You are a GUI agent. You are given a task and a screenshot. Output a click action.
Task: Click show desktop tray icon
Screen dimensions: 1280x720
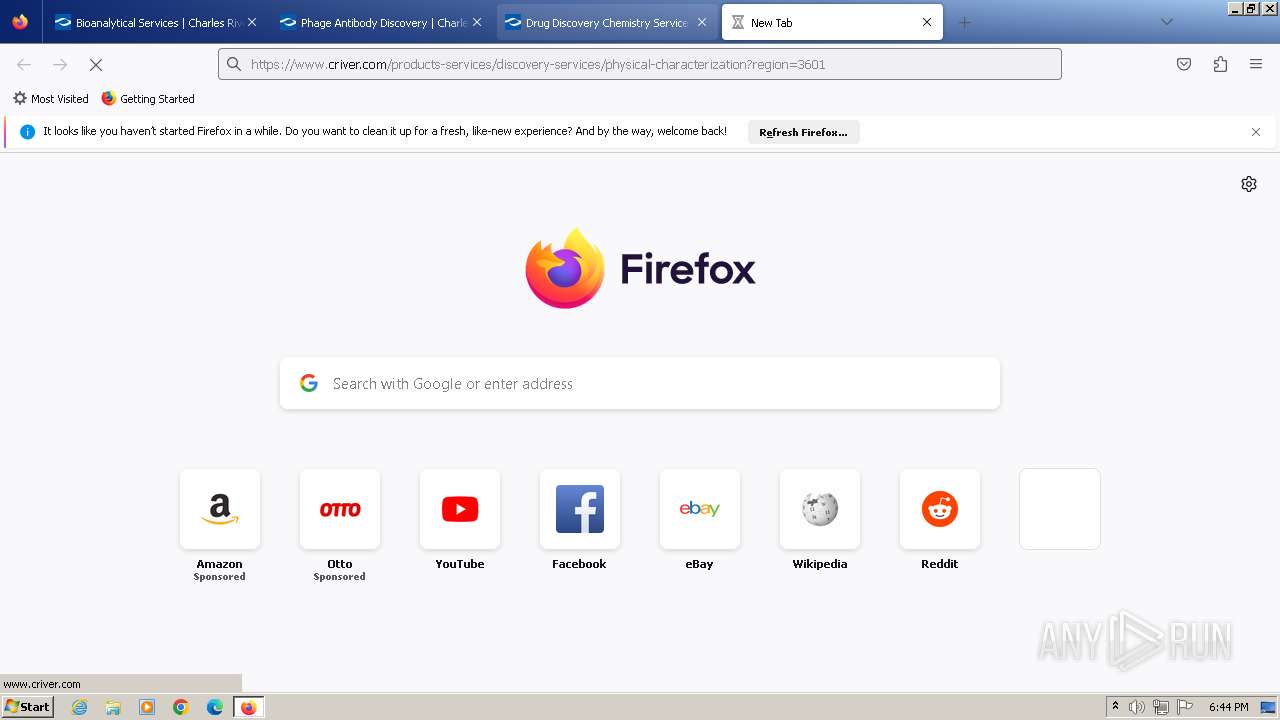(x=1269, y=707)
